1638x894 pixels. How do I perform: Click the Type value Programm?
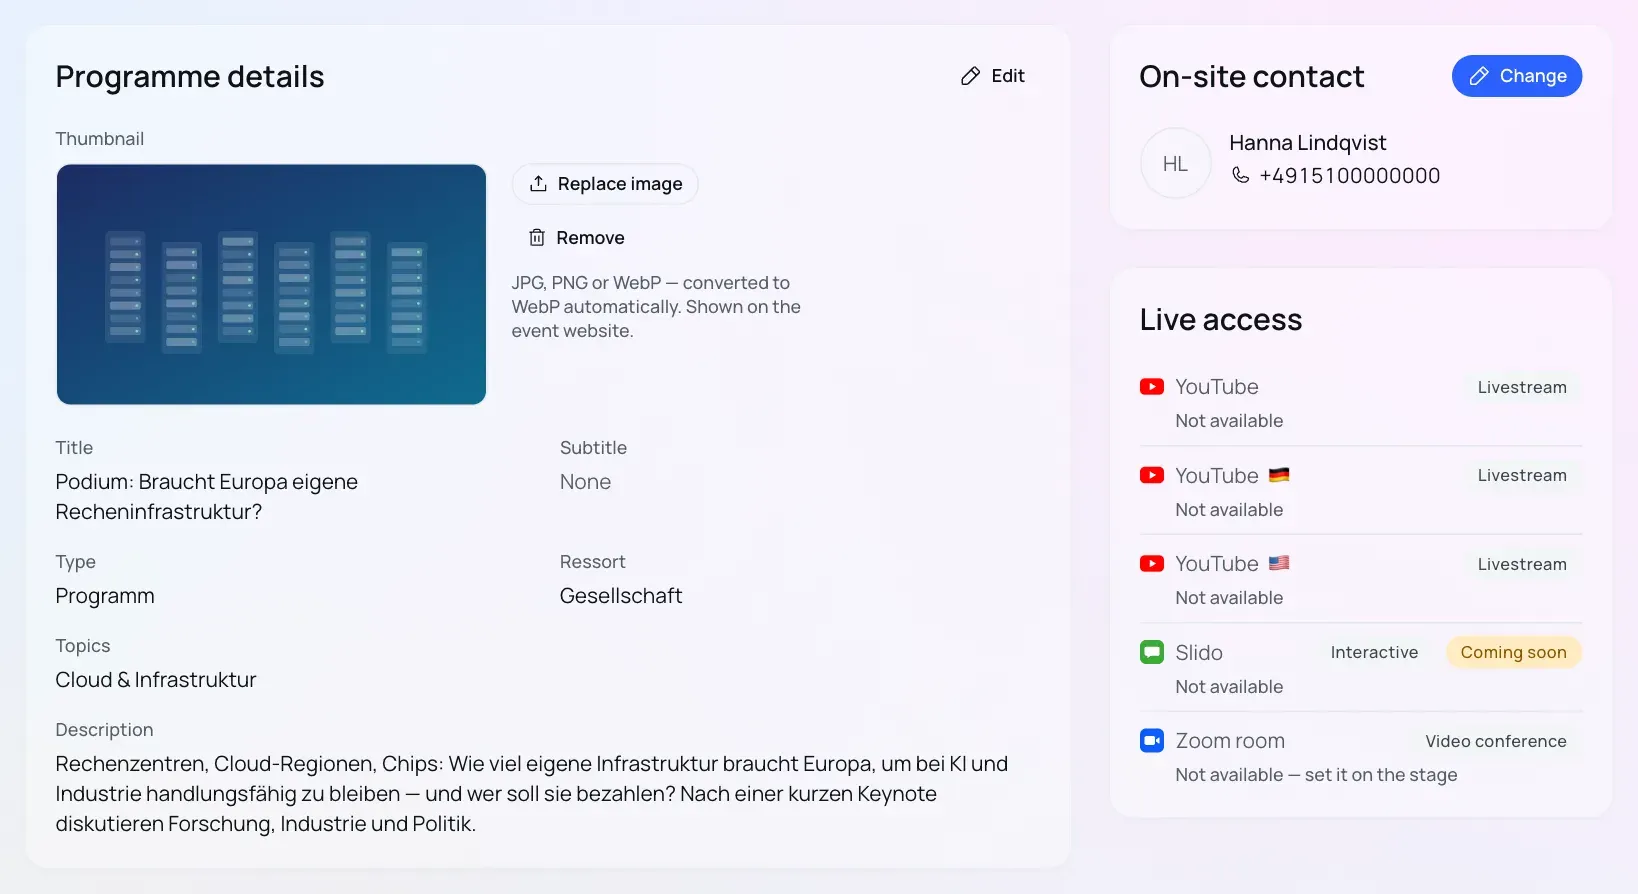point(105,596)
